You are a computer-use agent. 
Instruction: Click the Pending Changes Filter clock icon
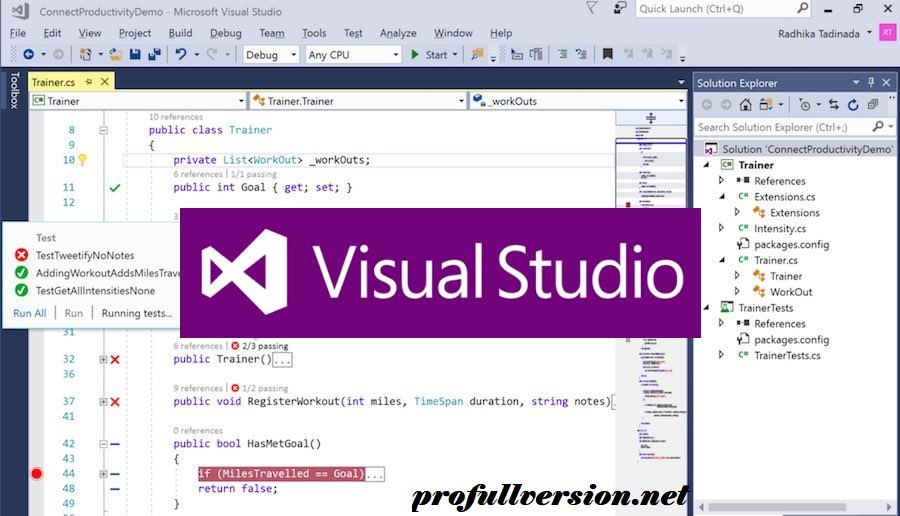[805, 104]
